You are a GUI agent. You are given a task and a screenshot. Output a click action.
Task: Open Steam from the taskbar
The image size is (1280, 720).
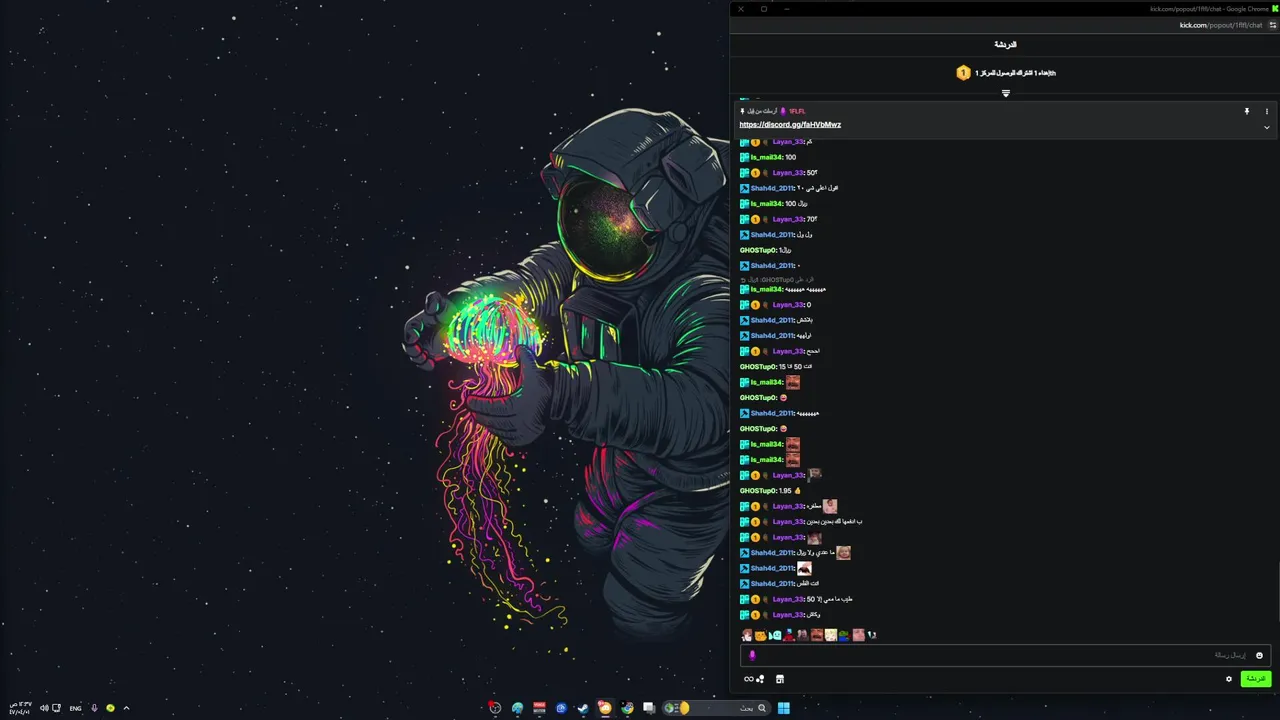click(x=583, y=708)
